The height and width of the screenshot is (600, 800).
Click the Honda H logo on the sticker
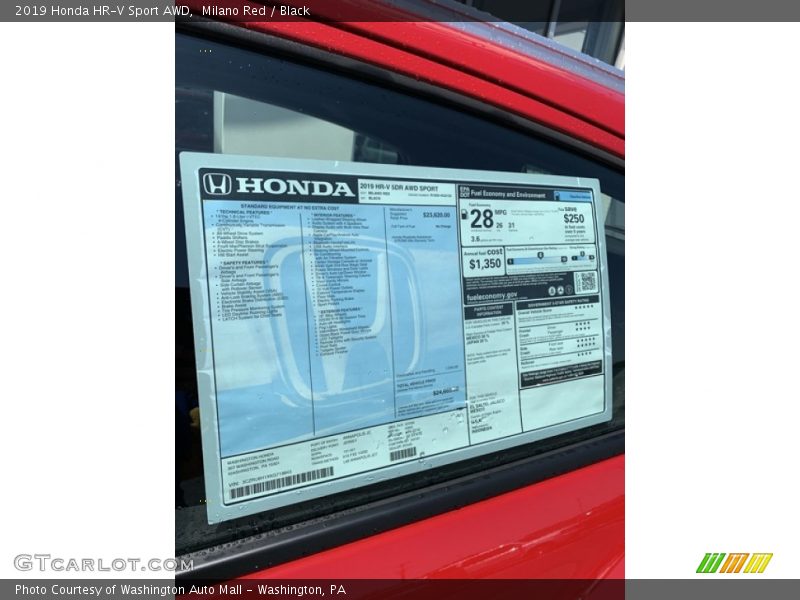(x=217, y=184)
